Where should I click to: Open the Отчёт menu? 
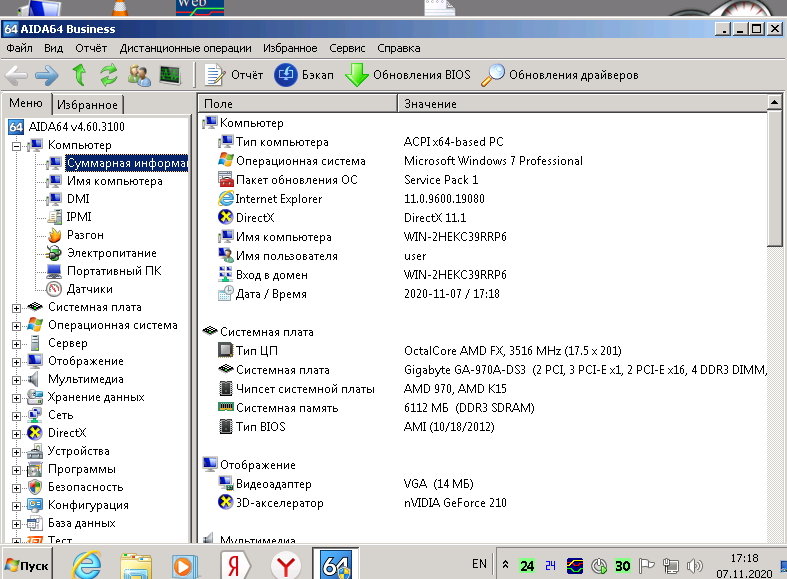91,48
